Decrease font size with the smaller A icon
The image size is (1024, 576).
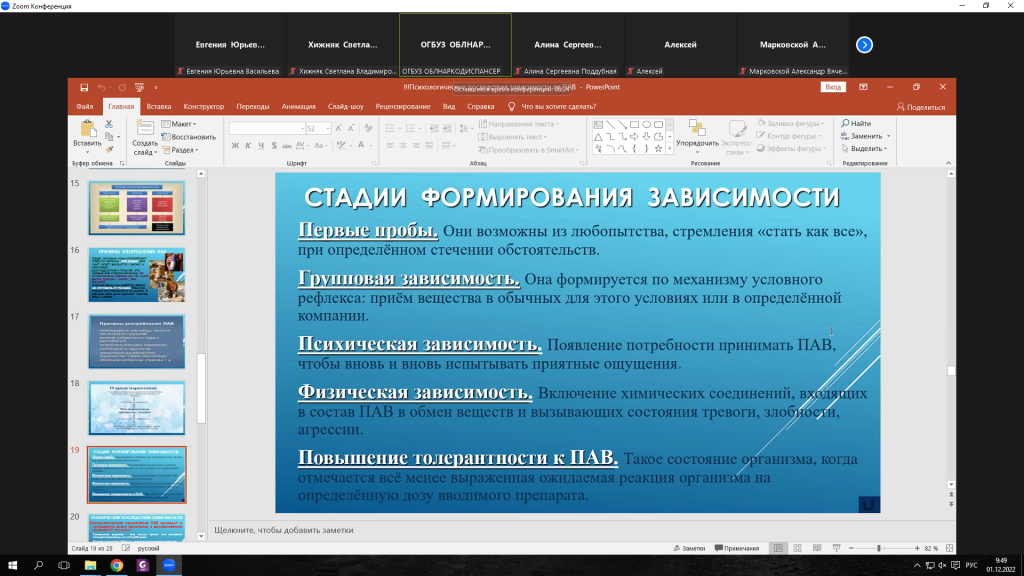(x=351, y=129)
